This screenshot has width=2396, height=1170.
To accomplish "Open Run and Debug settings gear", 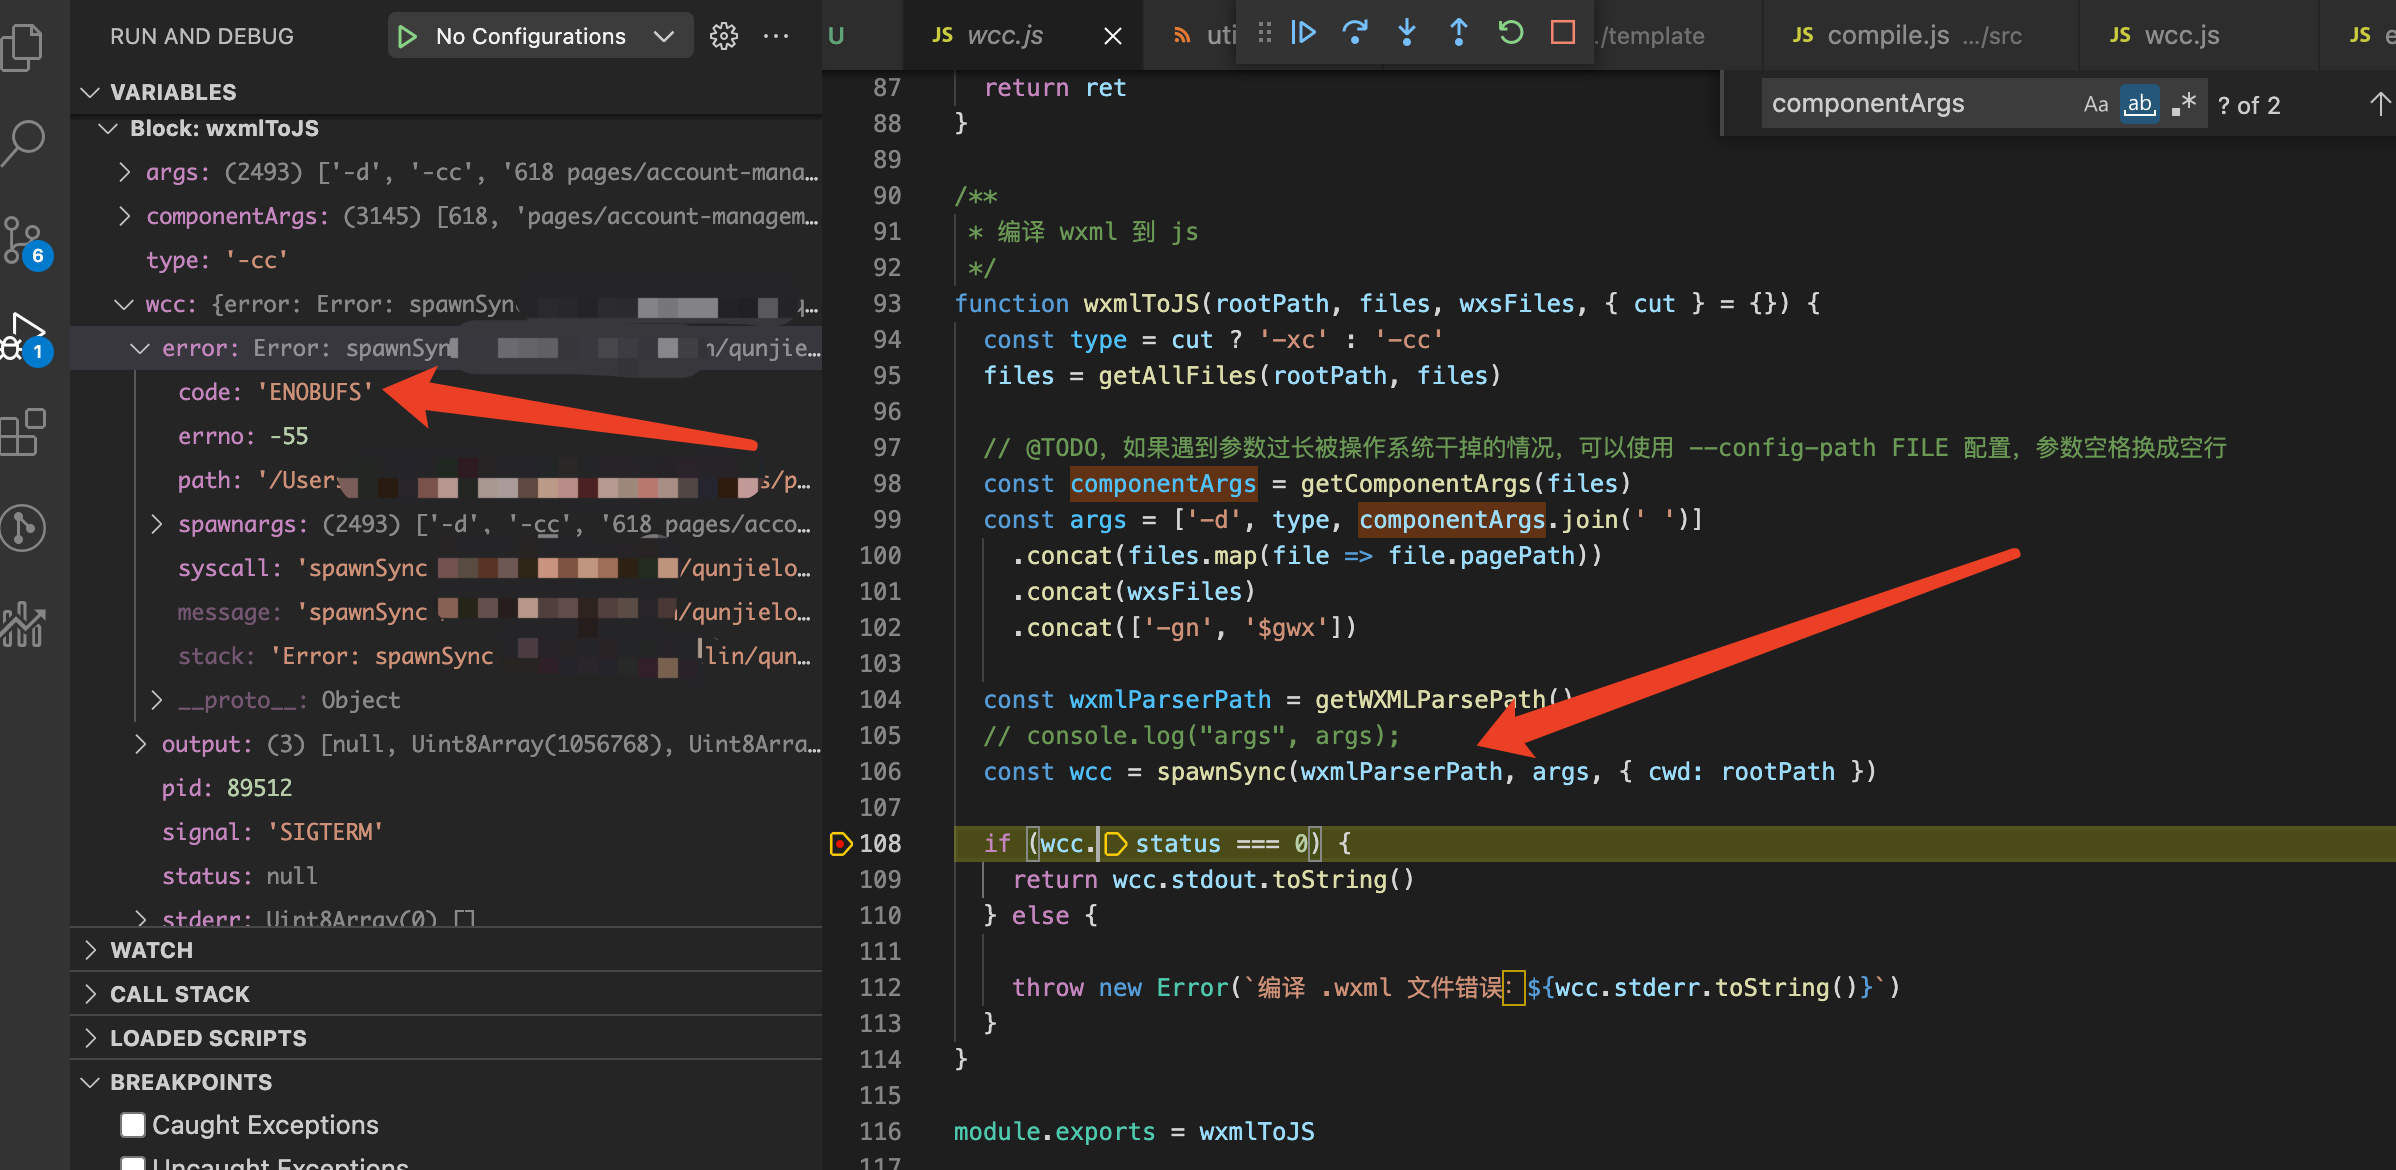I will point(723,35).
